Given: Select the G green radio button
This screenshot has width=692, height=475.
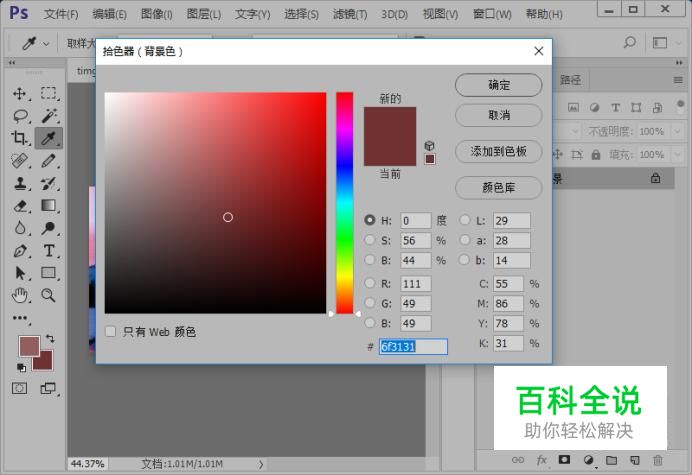Looking at the screenshot, I should 370,303.
